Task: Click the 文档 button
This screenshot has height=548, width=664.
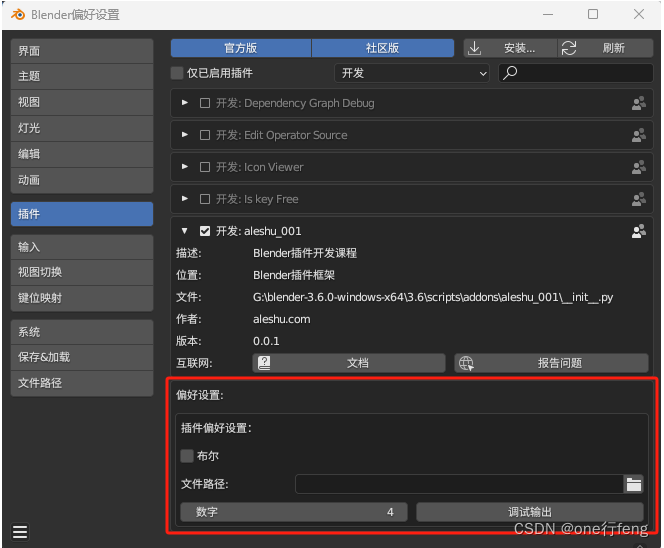Action: pyautogui.click(x=349, y=363)
